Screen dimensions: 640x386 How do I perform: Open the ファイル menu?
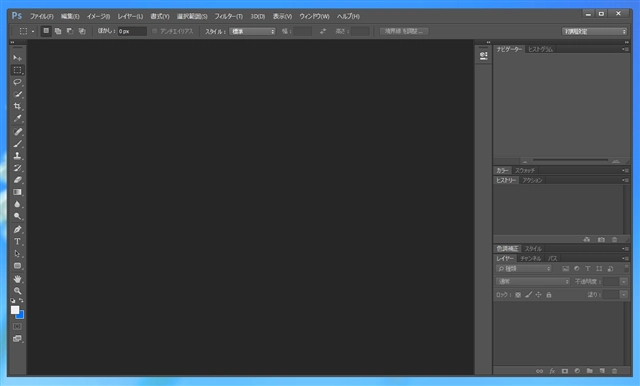tap(42, 16)
